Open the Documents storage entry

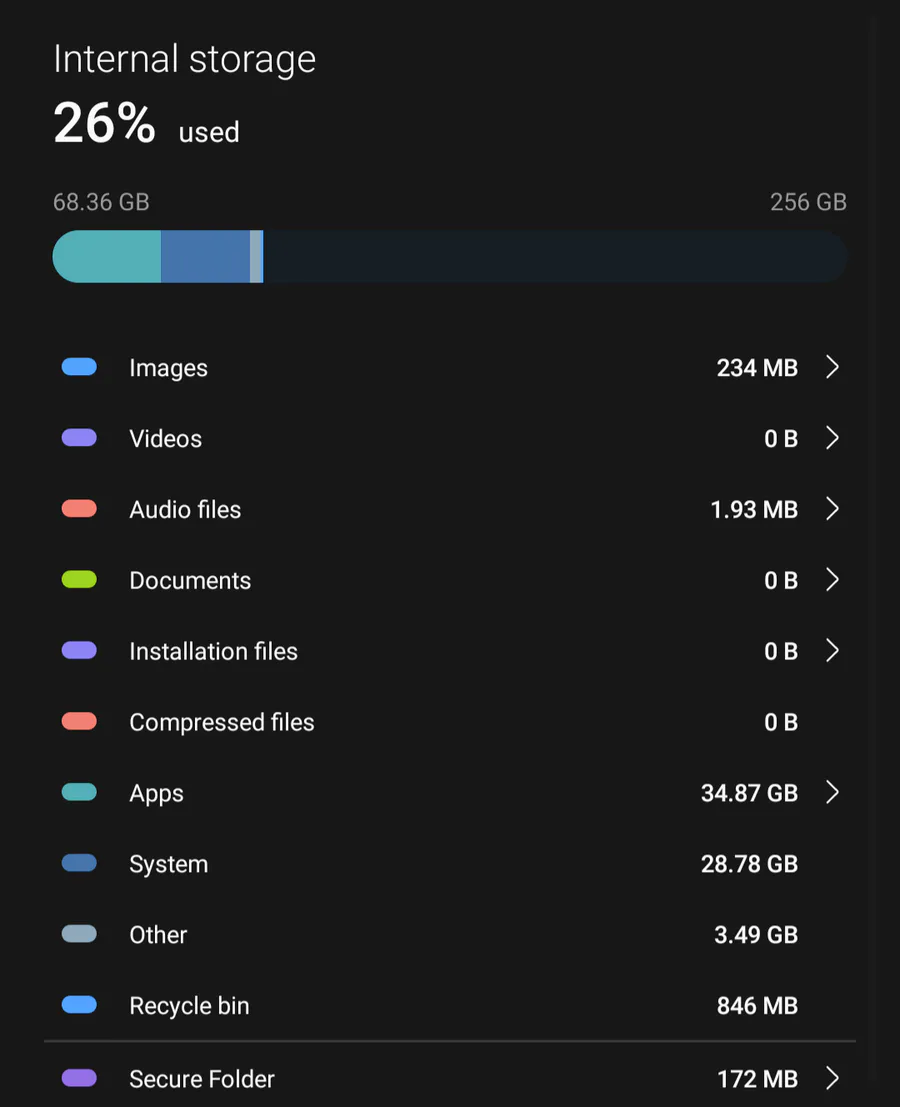point(190,581)
